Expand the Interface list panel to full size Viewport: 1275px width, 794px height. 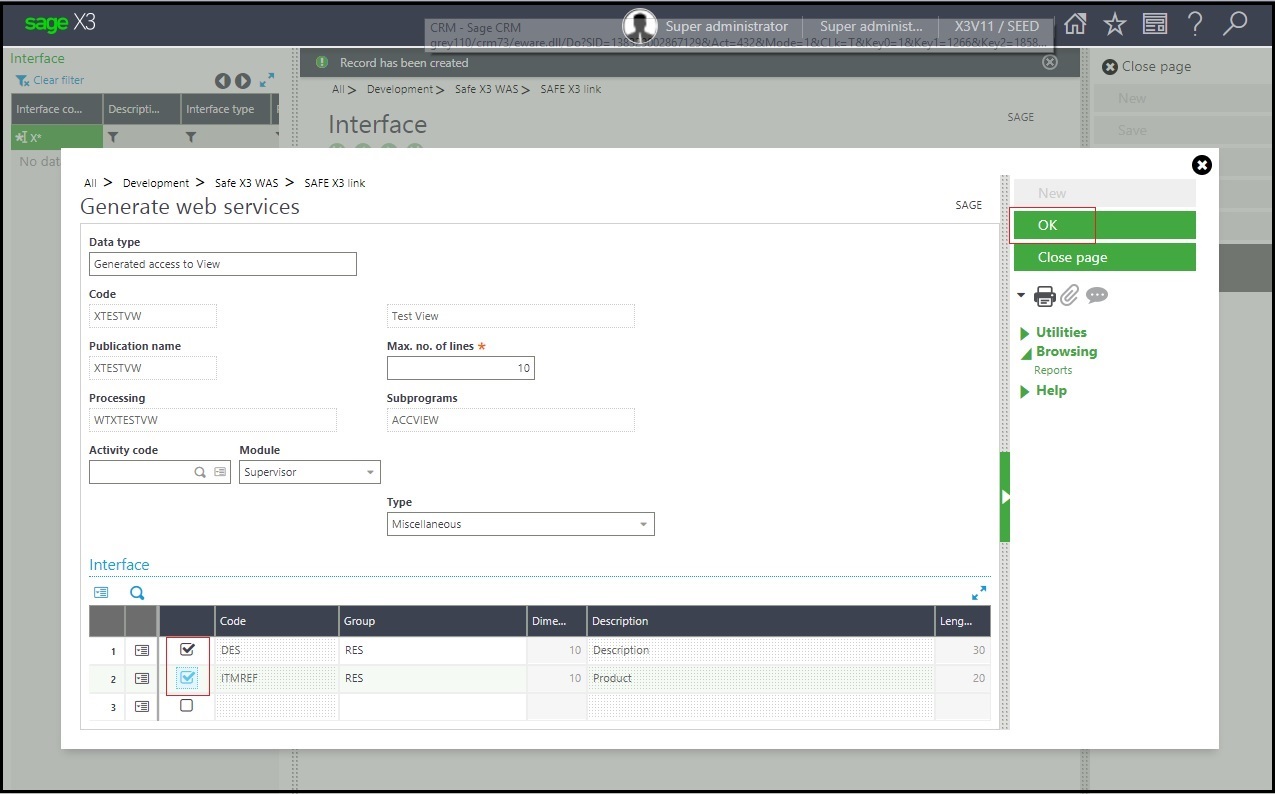267,80
